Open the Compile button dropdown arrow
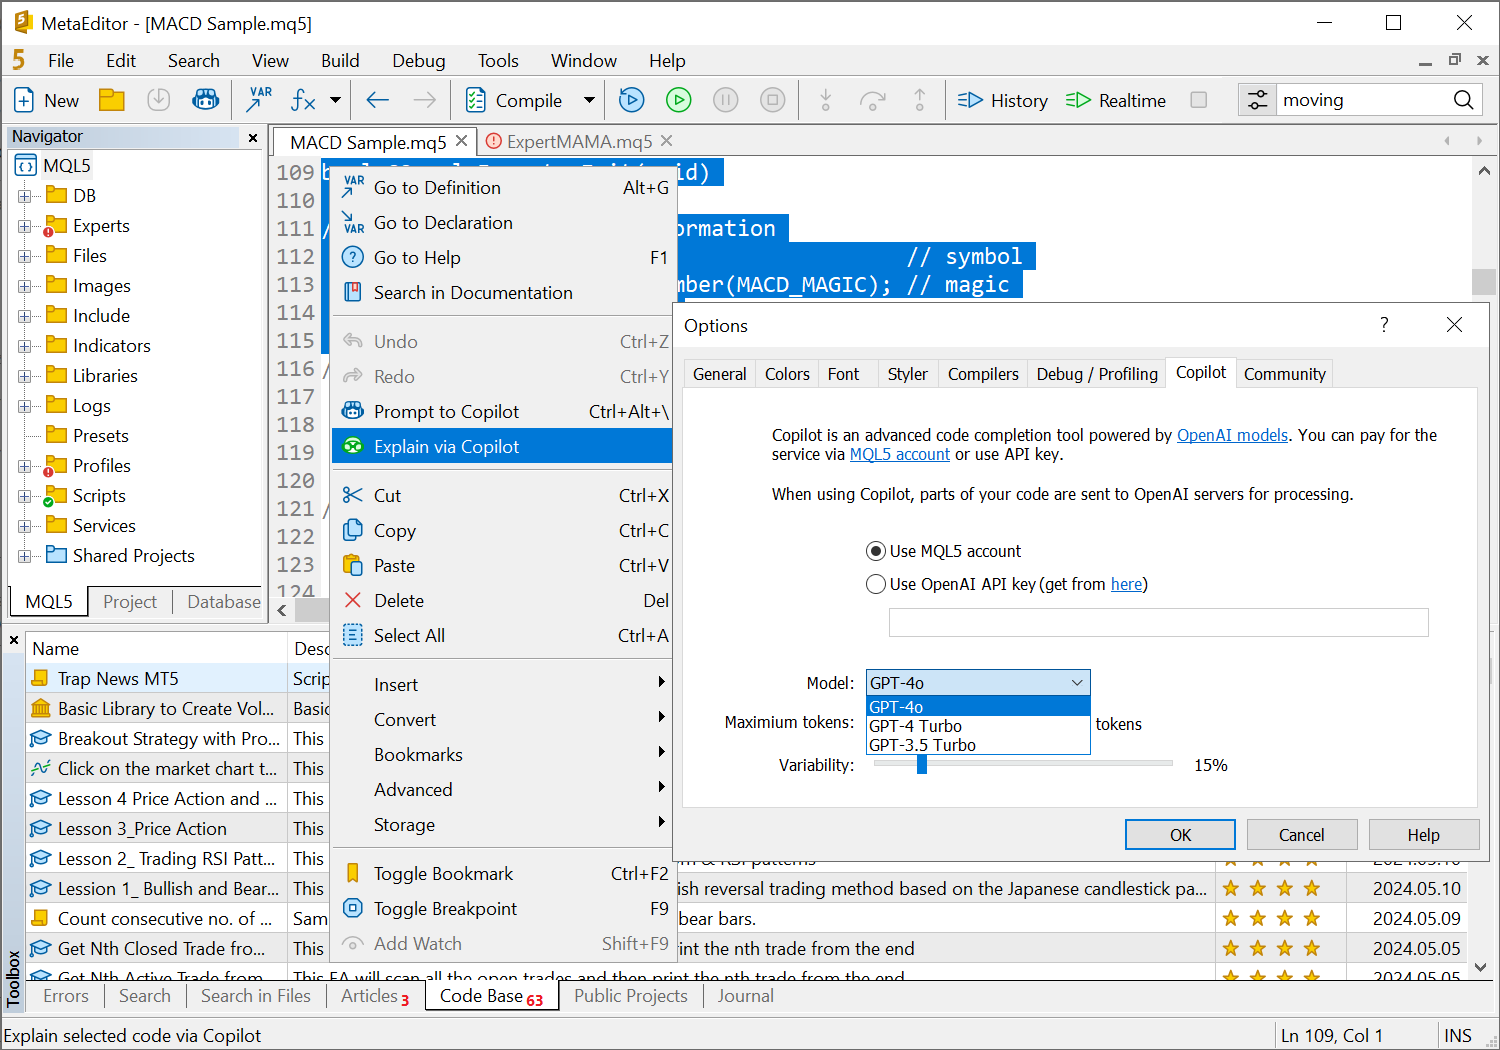Screen dimensions: 1500x1050 pos(589,99)
